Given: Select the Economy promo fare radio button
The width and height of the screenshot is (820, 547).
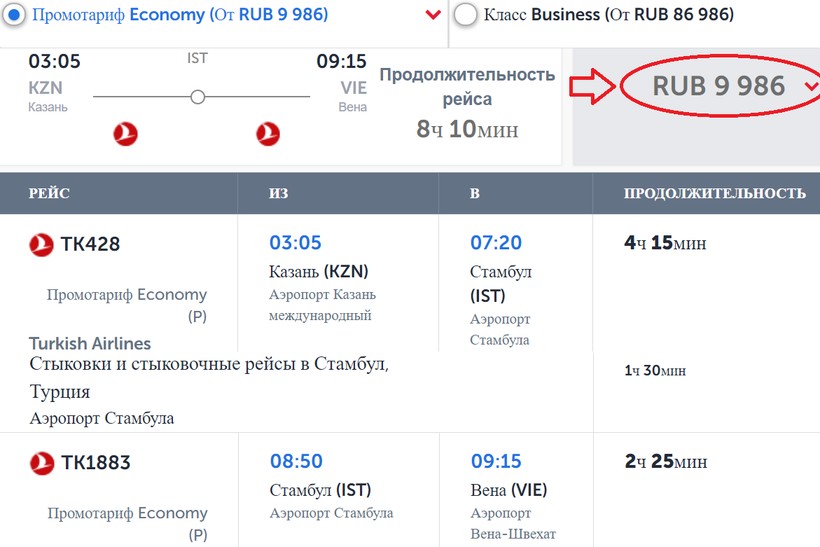Looking at the screenshot, I should point(16,16).
